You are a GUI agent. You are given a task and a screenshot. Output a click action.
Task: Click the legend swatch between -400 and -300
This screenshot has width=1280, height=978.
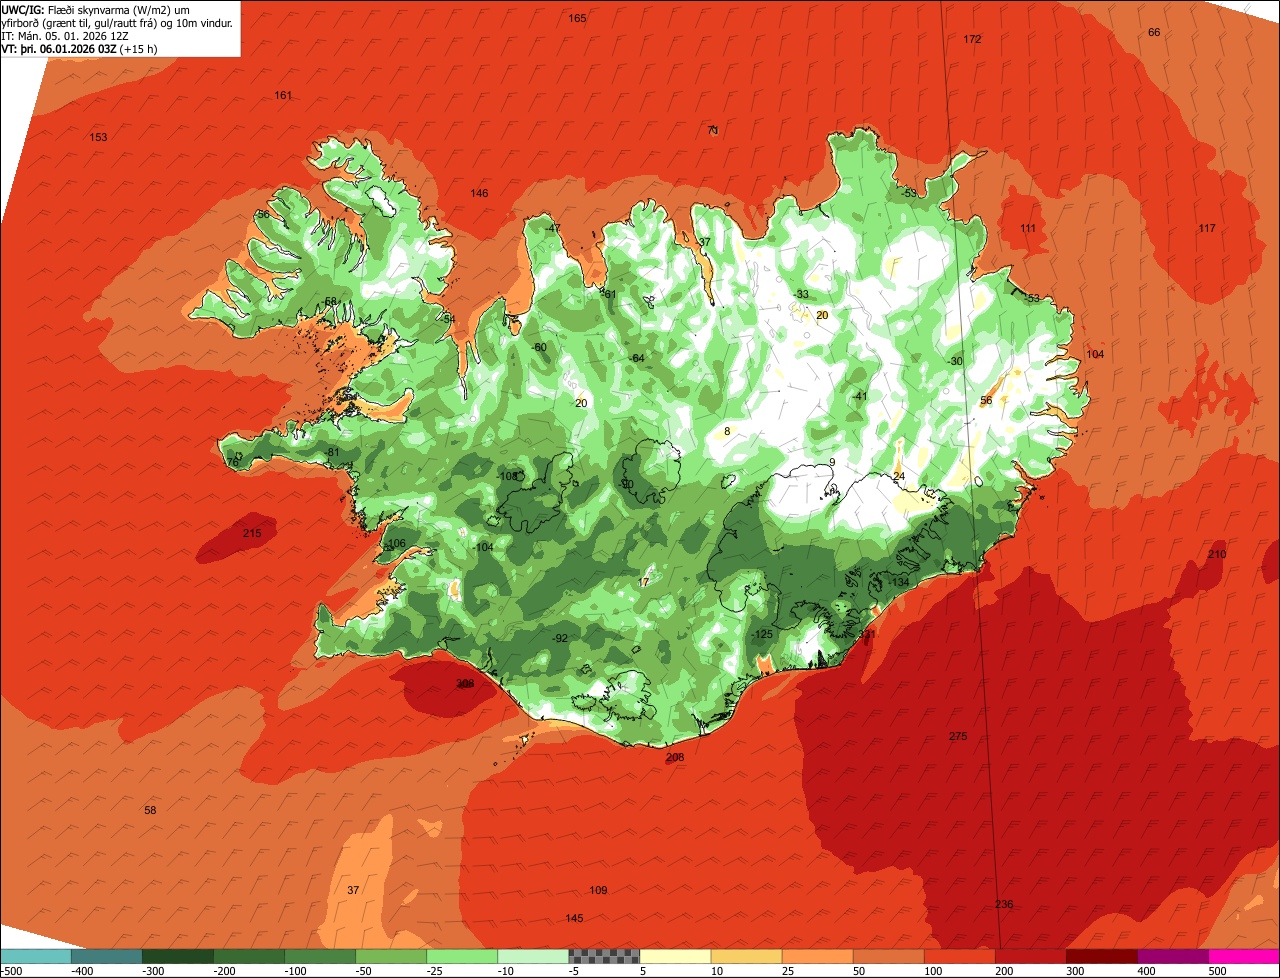click(106, 955)
